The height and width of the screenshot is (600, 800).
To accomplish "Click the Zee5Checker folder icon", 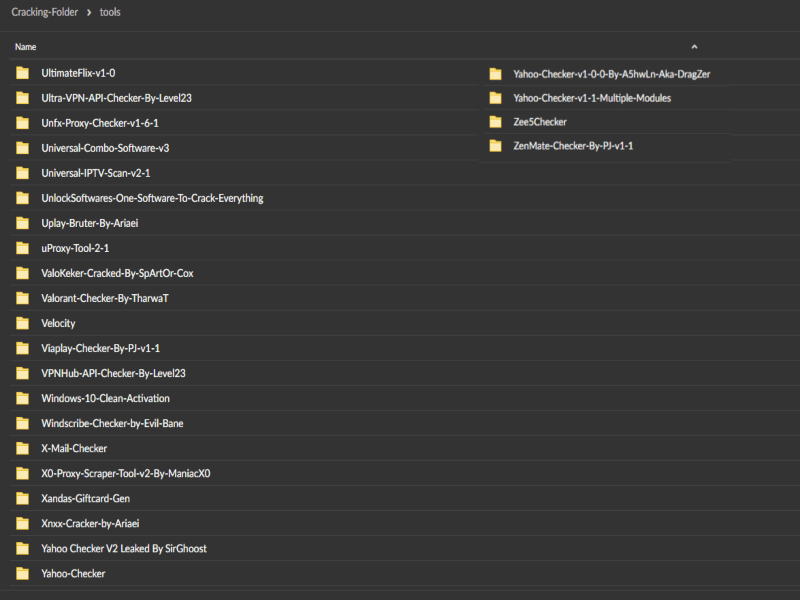I will [x=494, y=122].
